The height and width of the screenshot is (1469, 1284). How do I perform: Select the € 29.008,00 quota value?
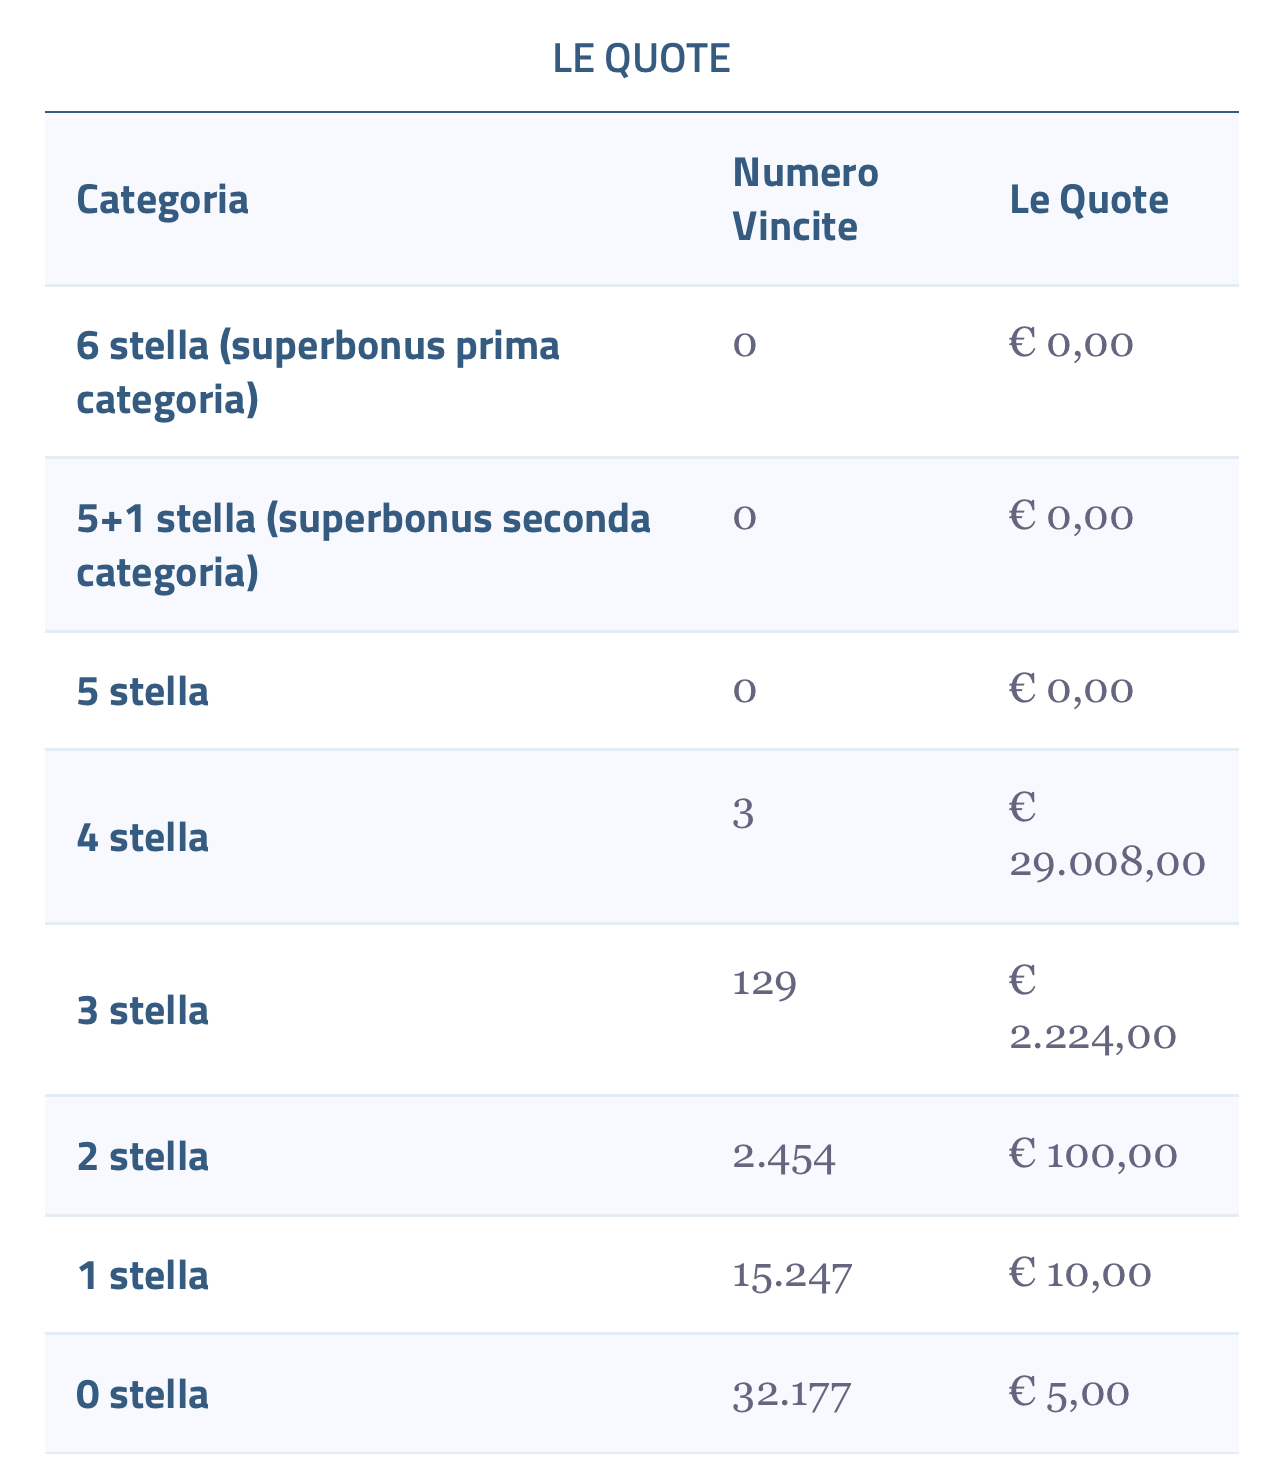[1107, 835]
